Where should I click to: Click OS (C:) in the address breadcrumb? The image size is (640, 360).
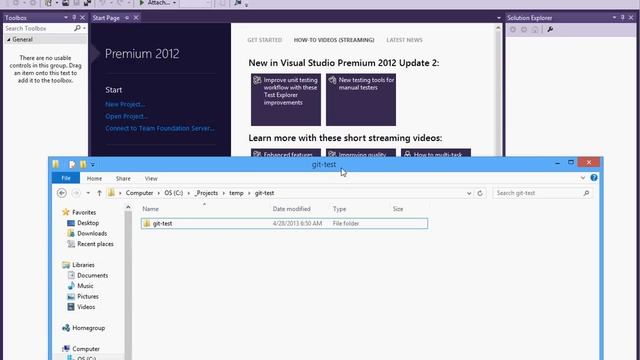tap(173, 193)
